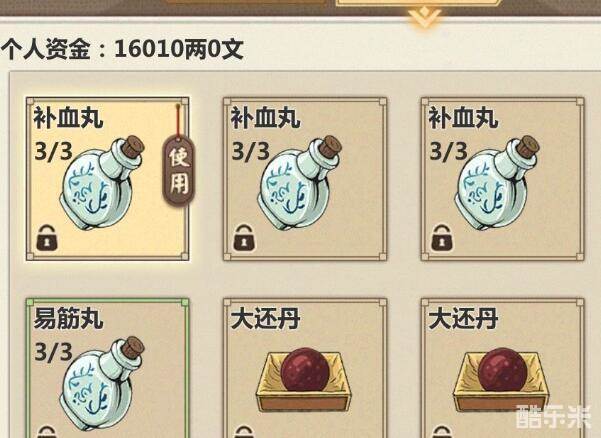The height and width of the screenshot is (438, 601).
Task: Expand the golden chevron arrow at top
Action: (424, 18)
